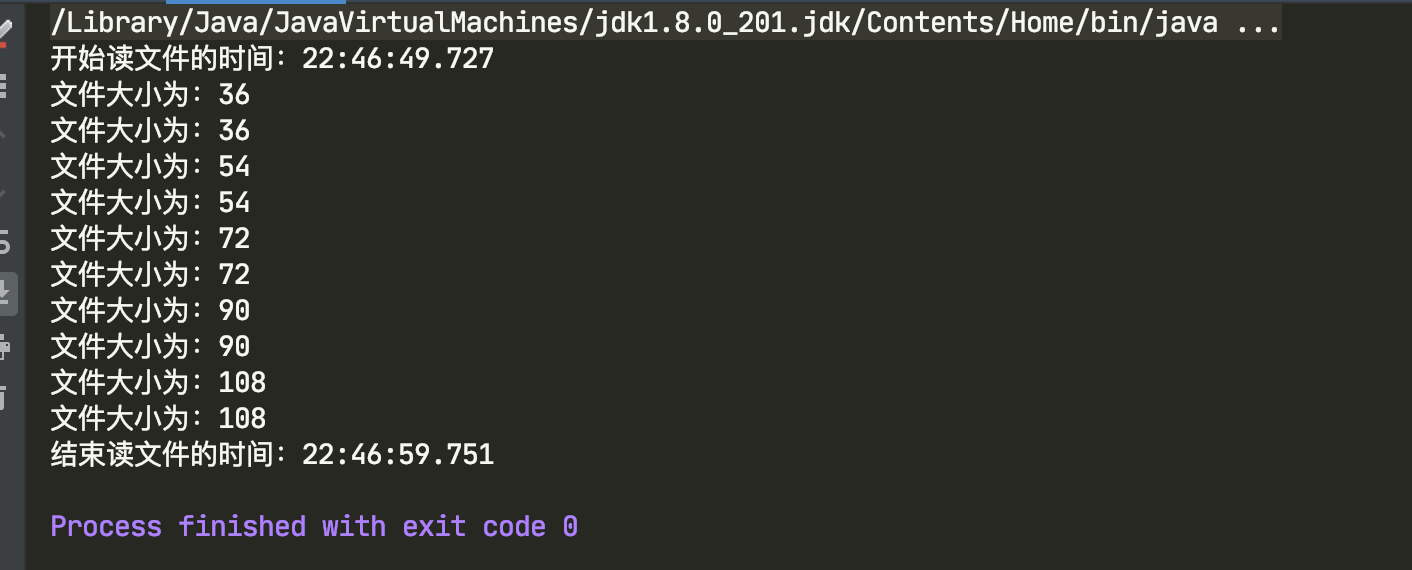This screenshot has width=1412, height=570.
Task: Click the blank line above Process finished
Action: [718, 491]
